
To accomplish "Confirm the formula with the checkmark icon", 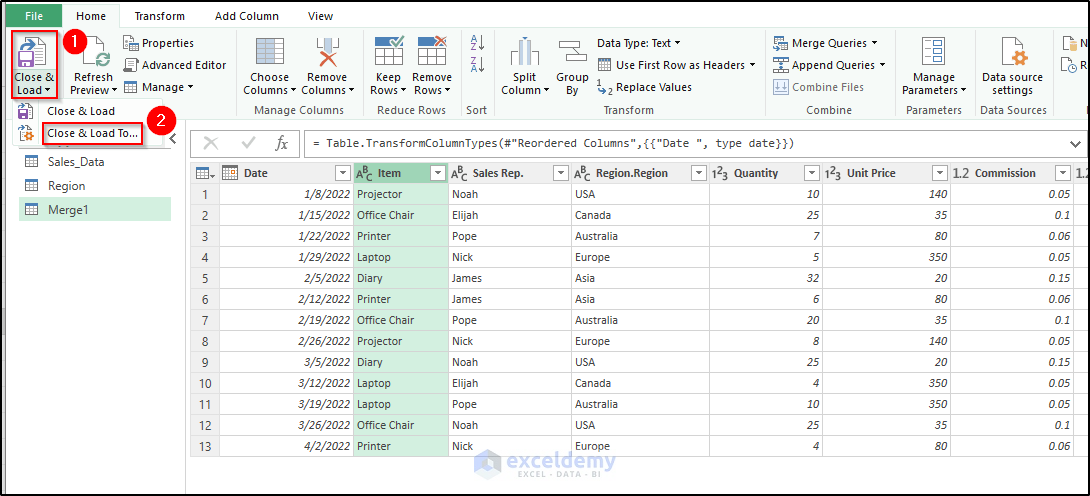I will coord(248,143).
